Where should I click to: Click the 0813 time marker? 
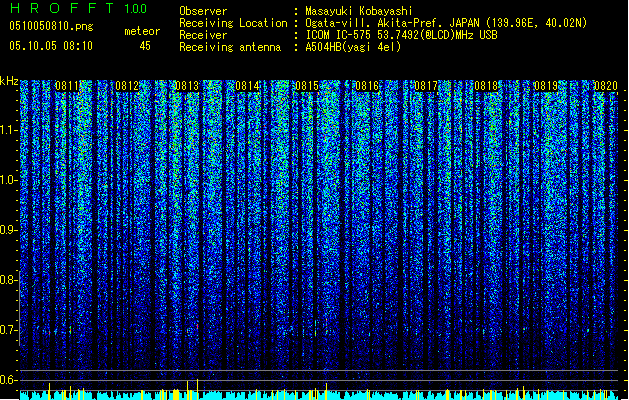pyautogui.click(x=187, y=86)
